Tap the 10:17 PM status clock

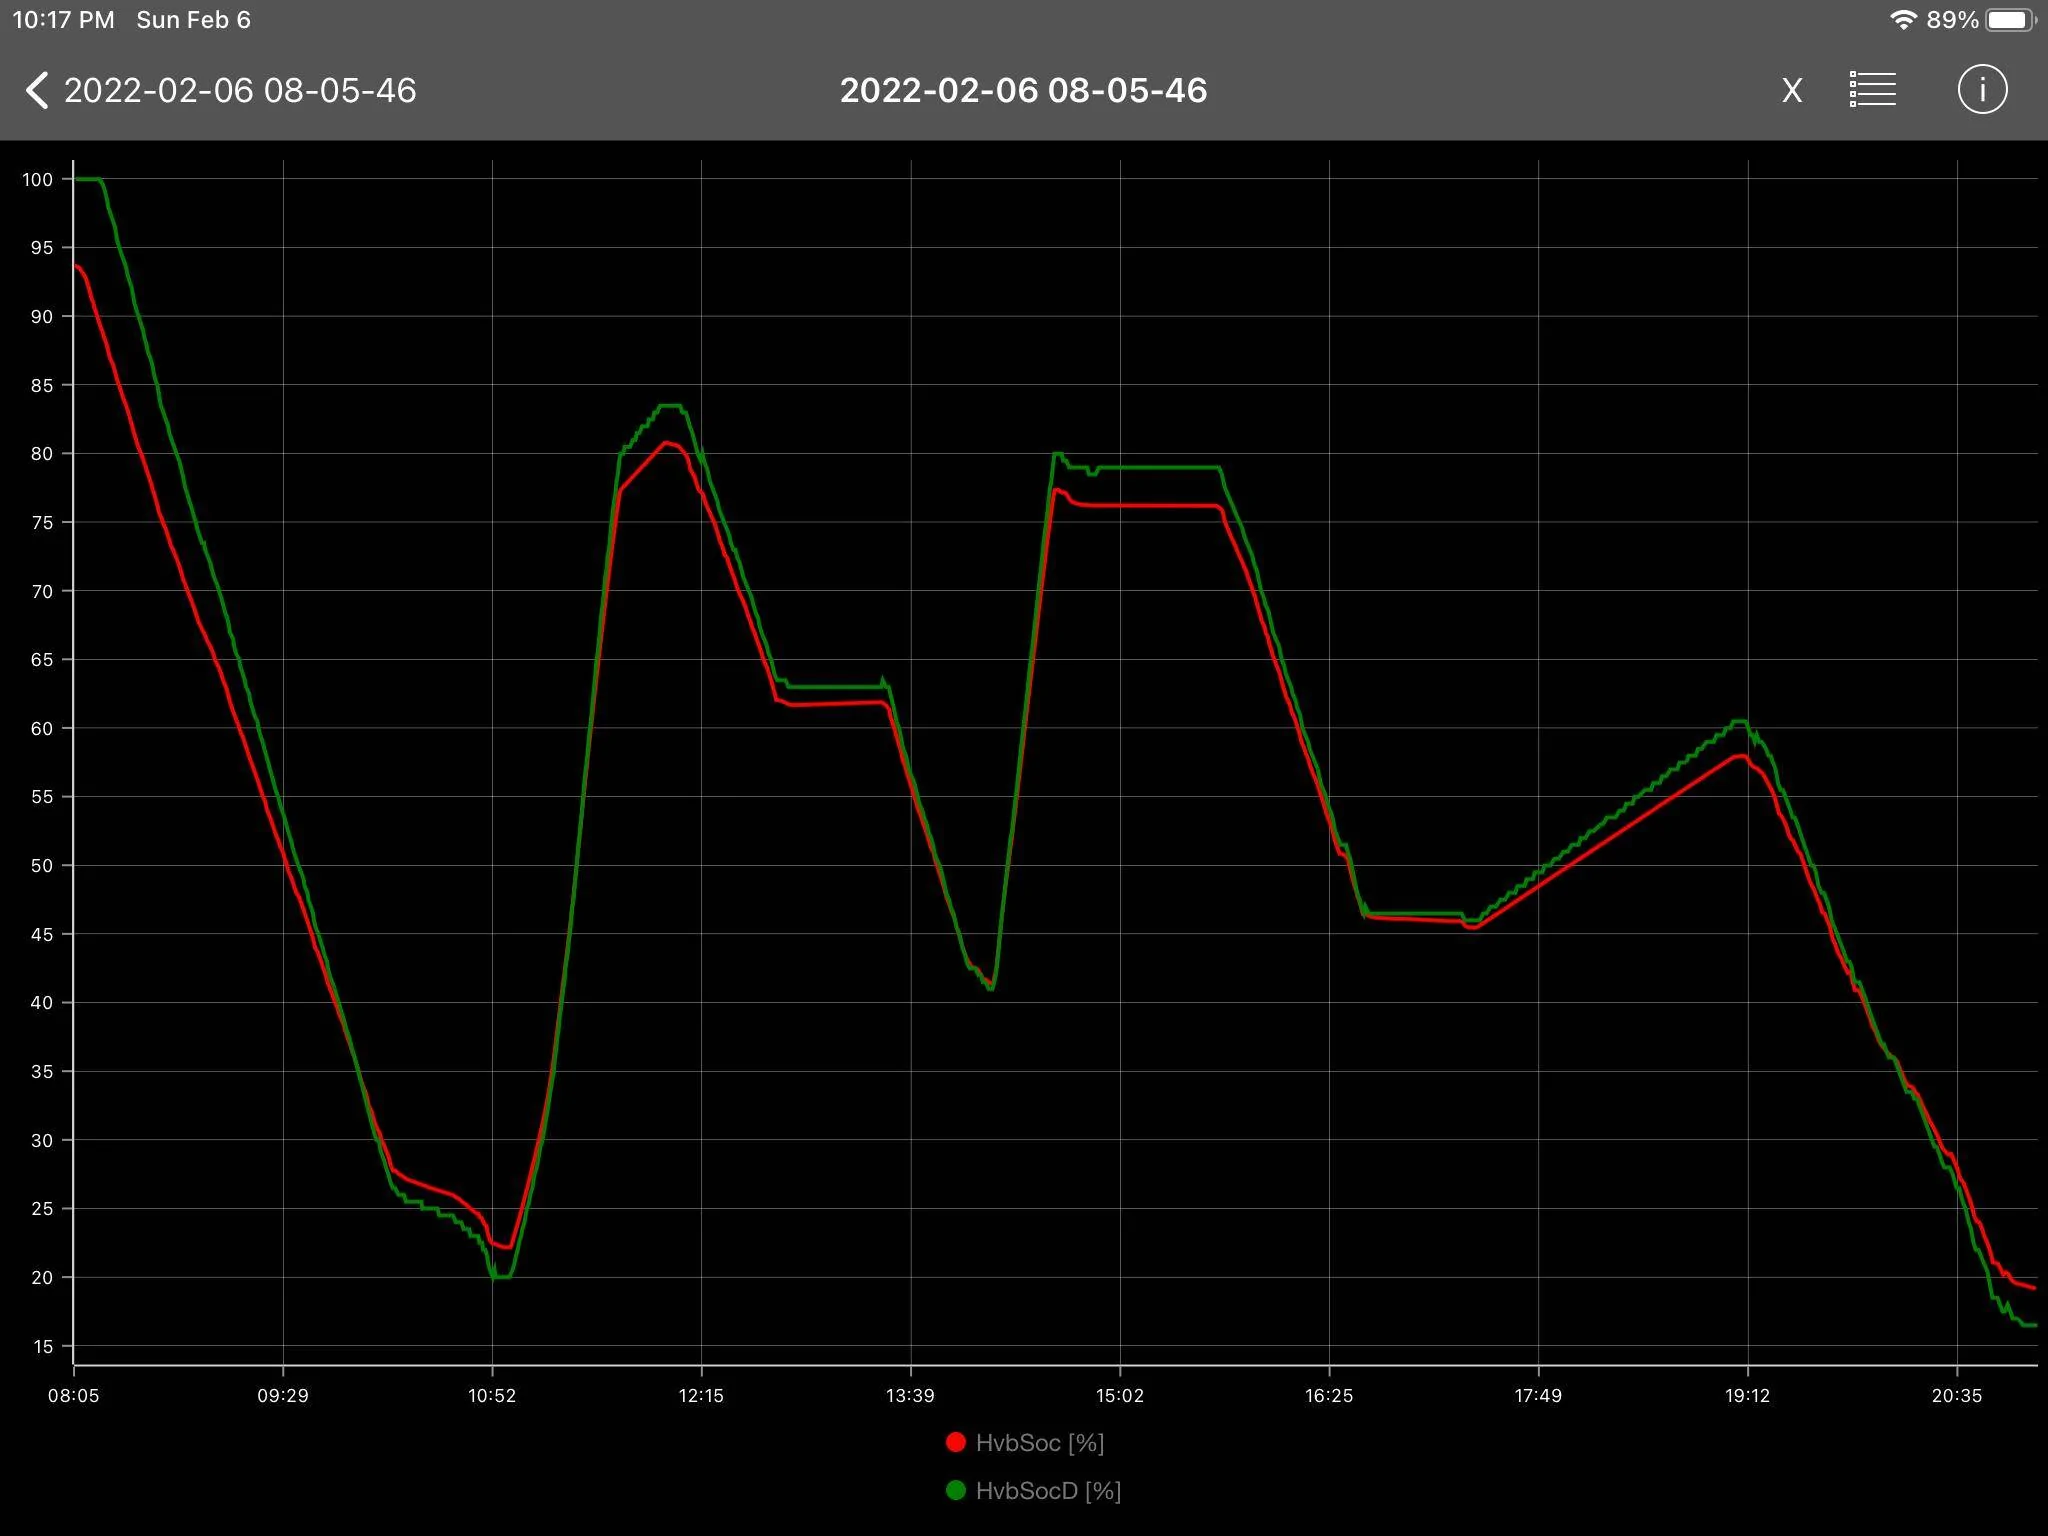click(63, 20)
